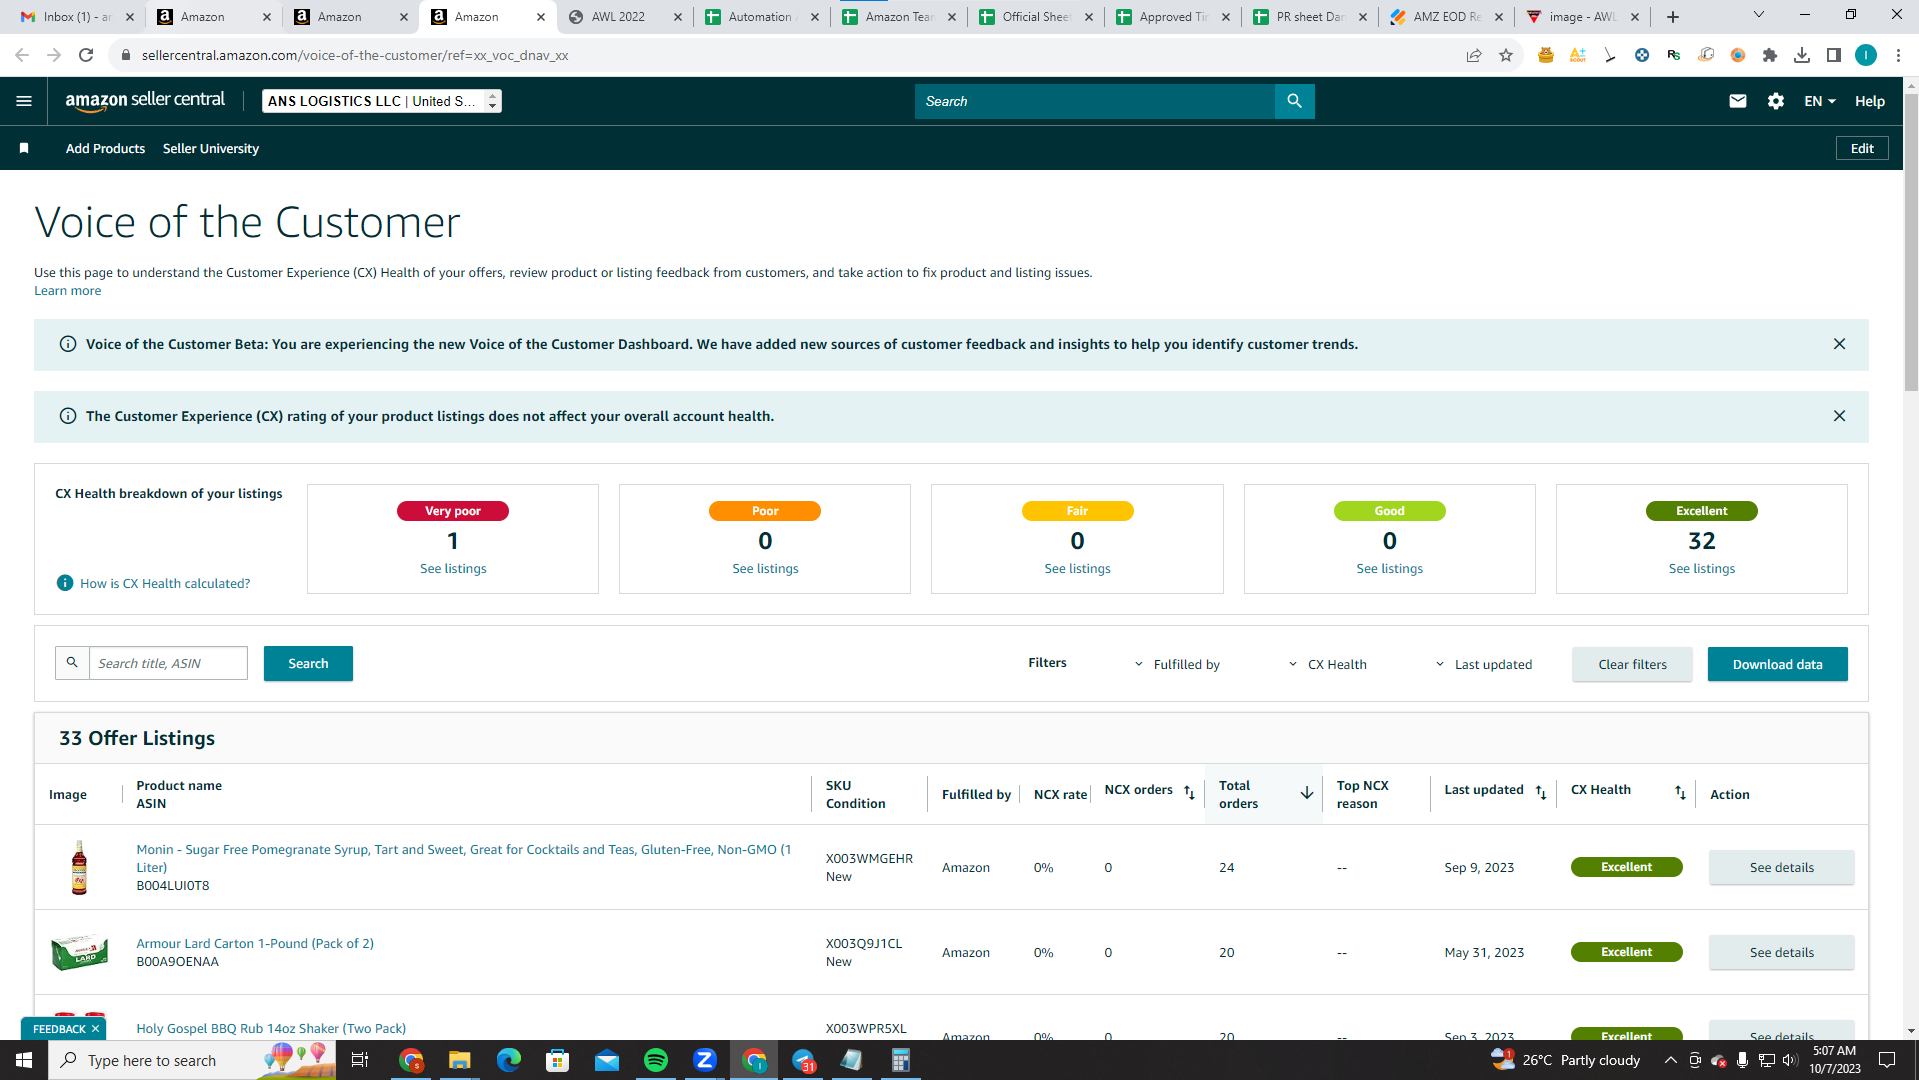Click the Amazon Seller Central logo

pos(145,100)
